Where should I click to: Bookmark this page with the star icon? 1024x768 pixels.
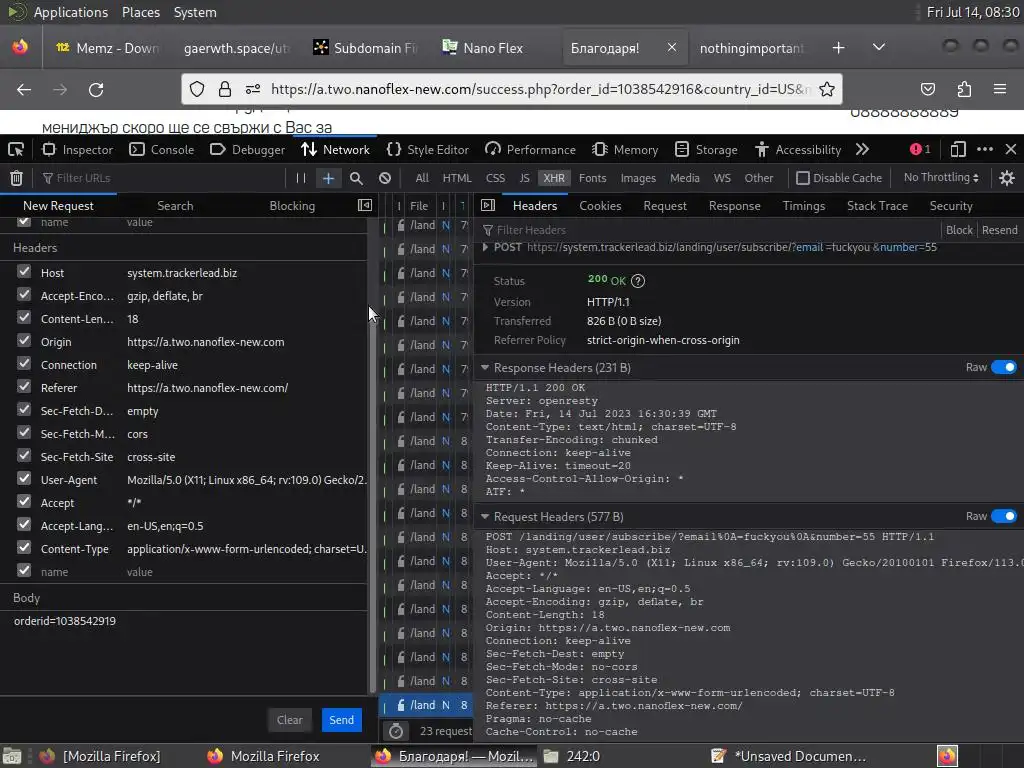coord(827,89)
